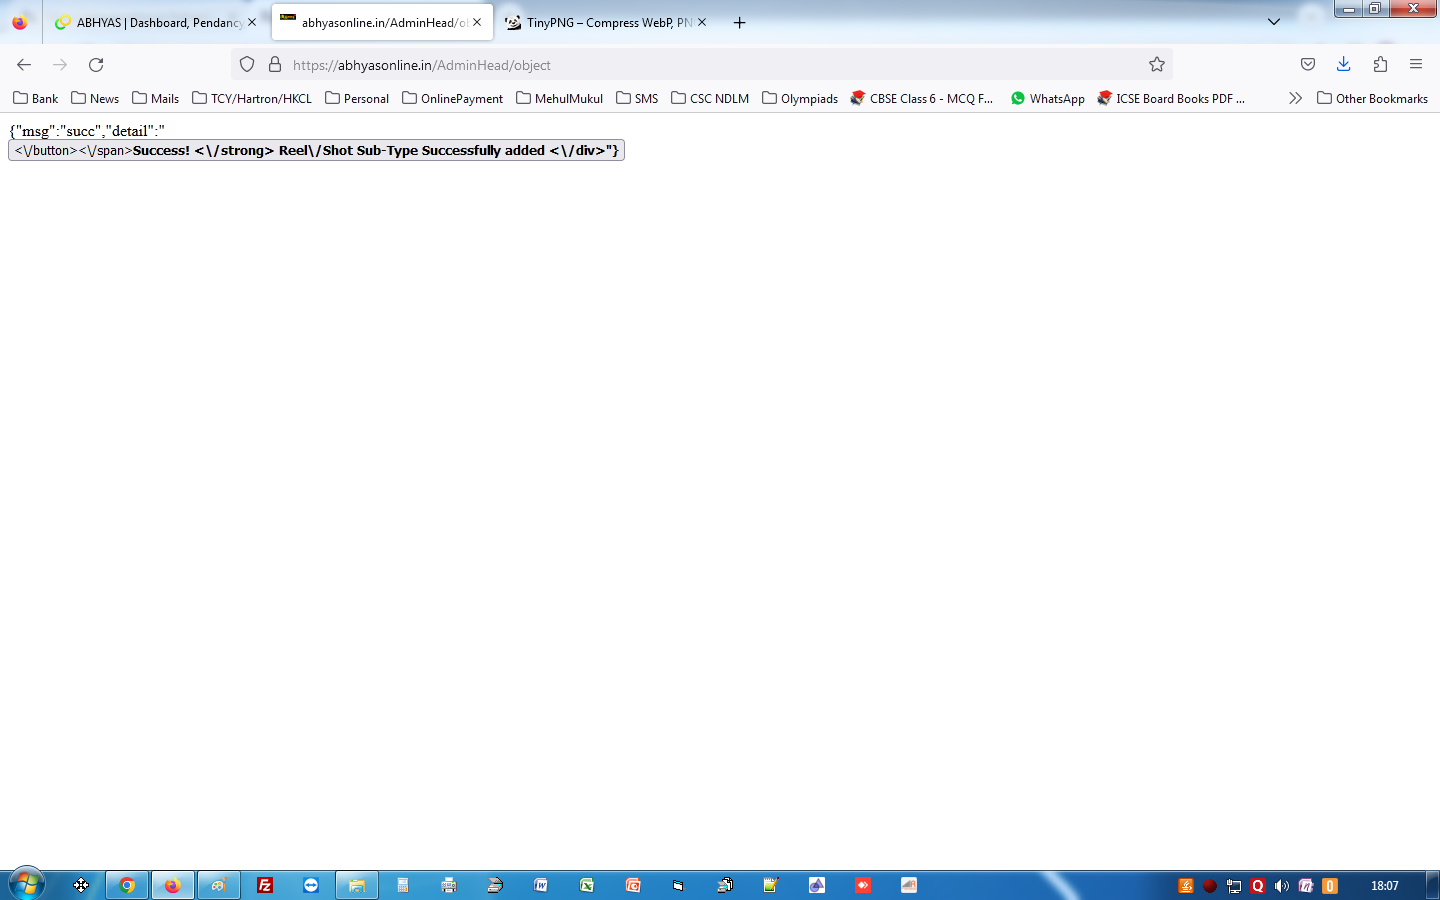Open the tracking protection shield icon

247,65
